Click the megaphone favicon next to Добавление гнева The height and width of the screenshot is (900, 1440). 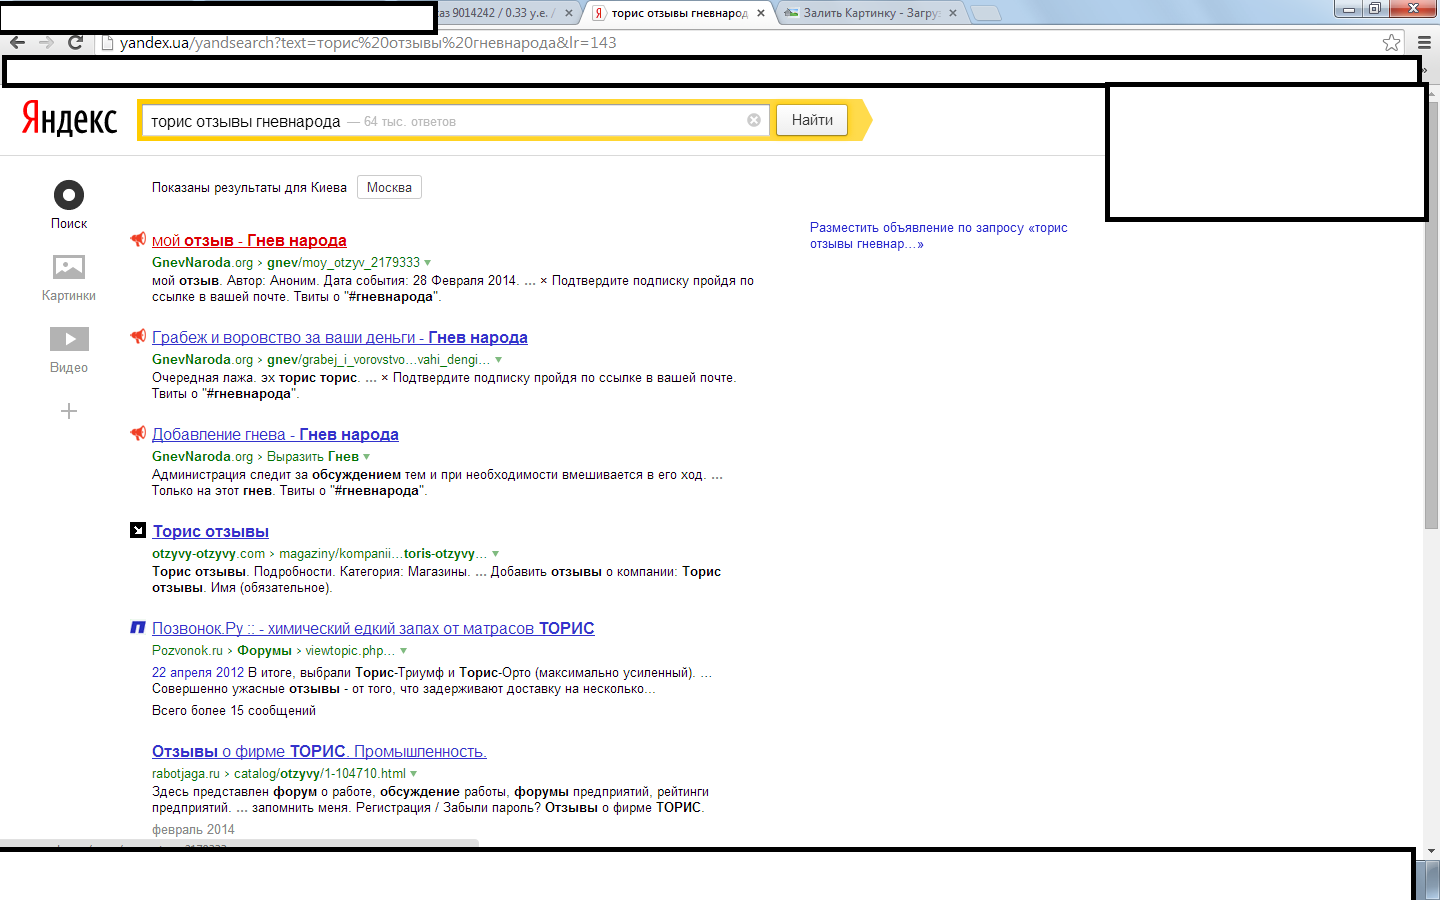pos(138,433)
